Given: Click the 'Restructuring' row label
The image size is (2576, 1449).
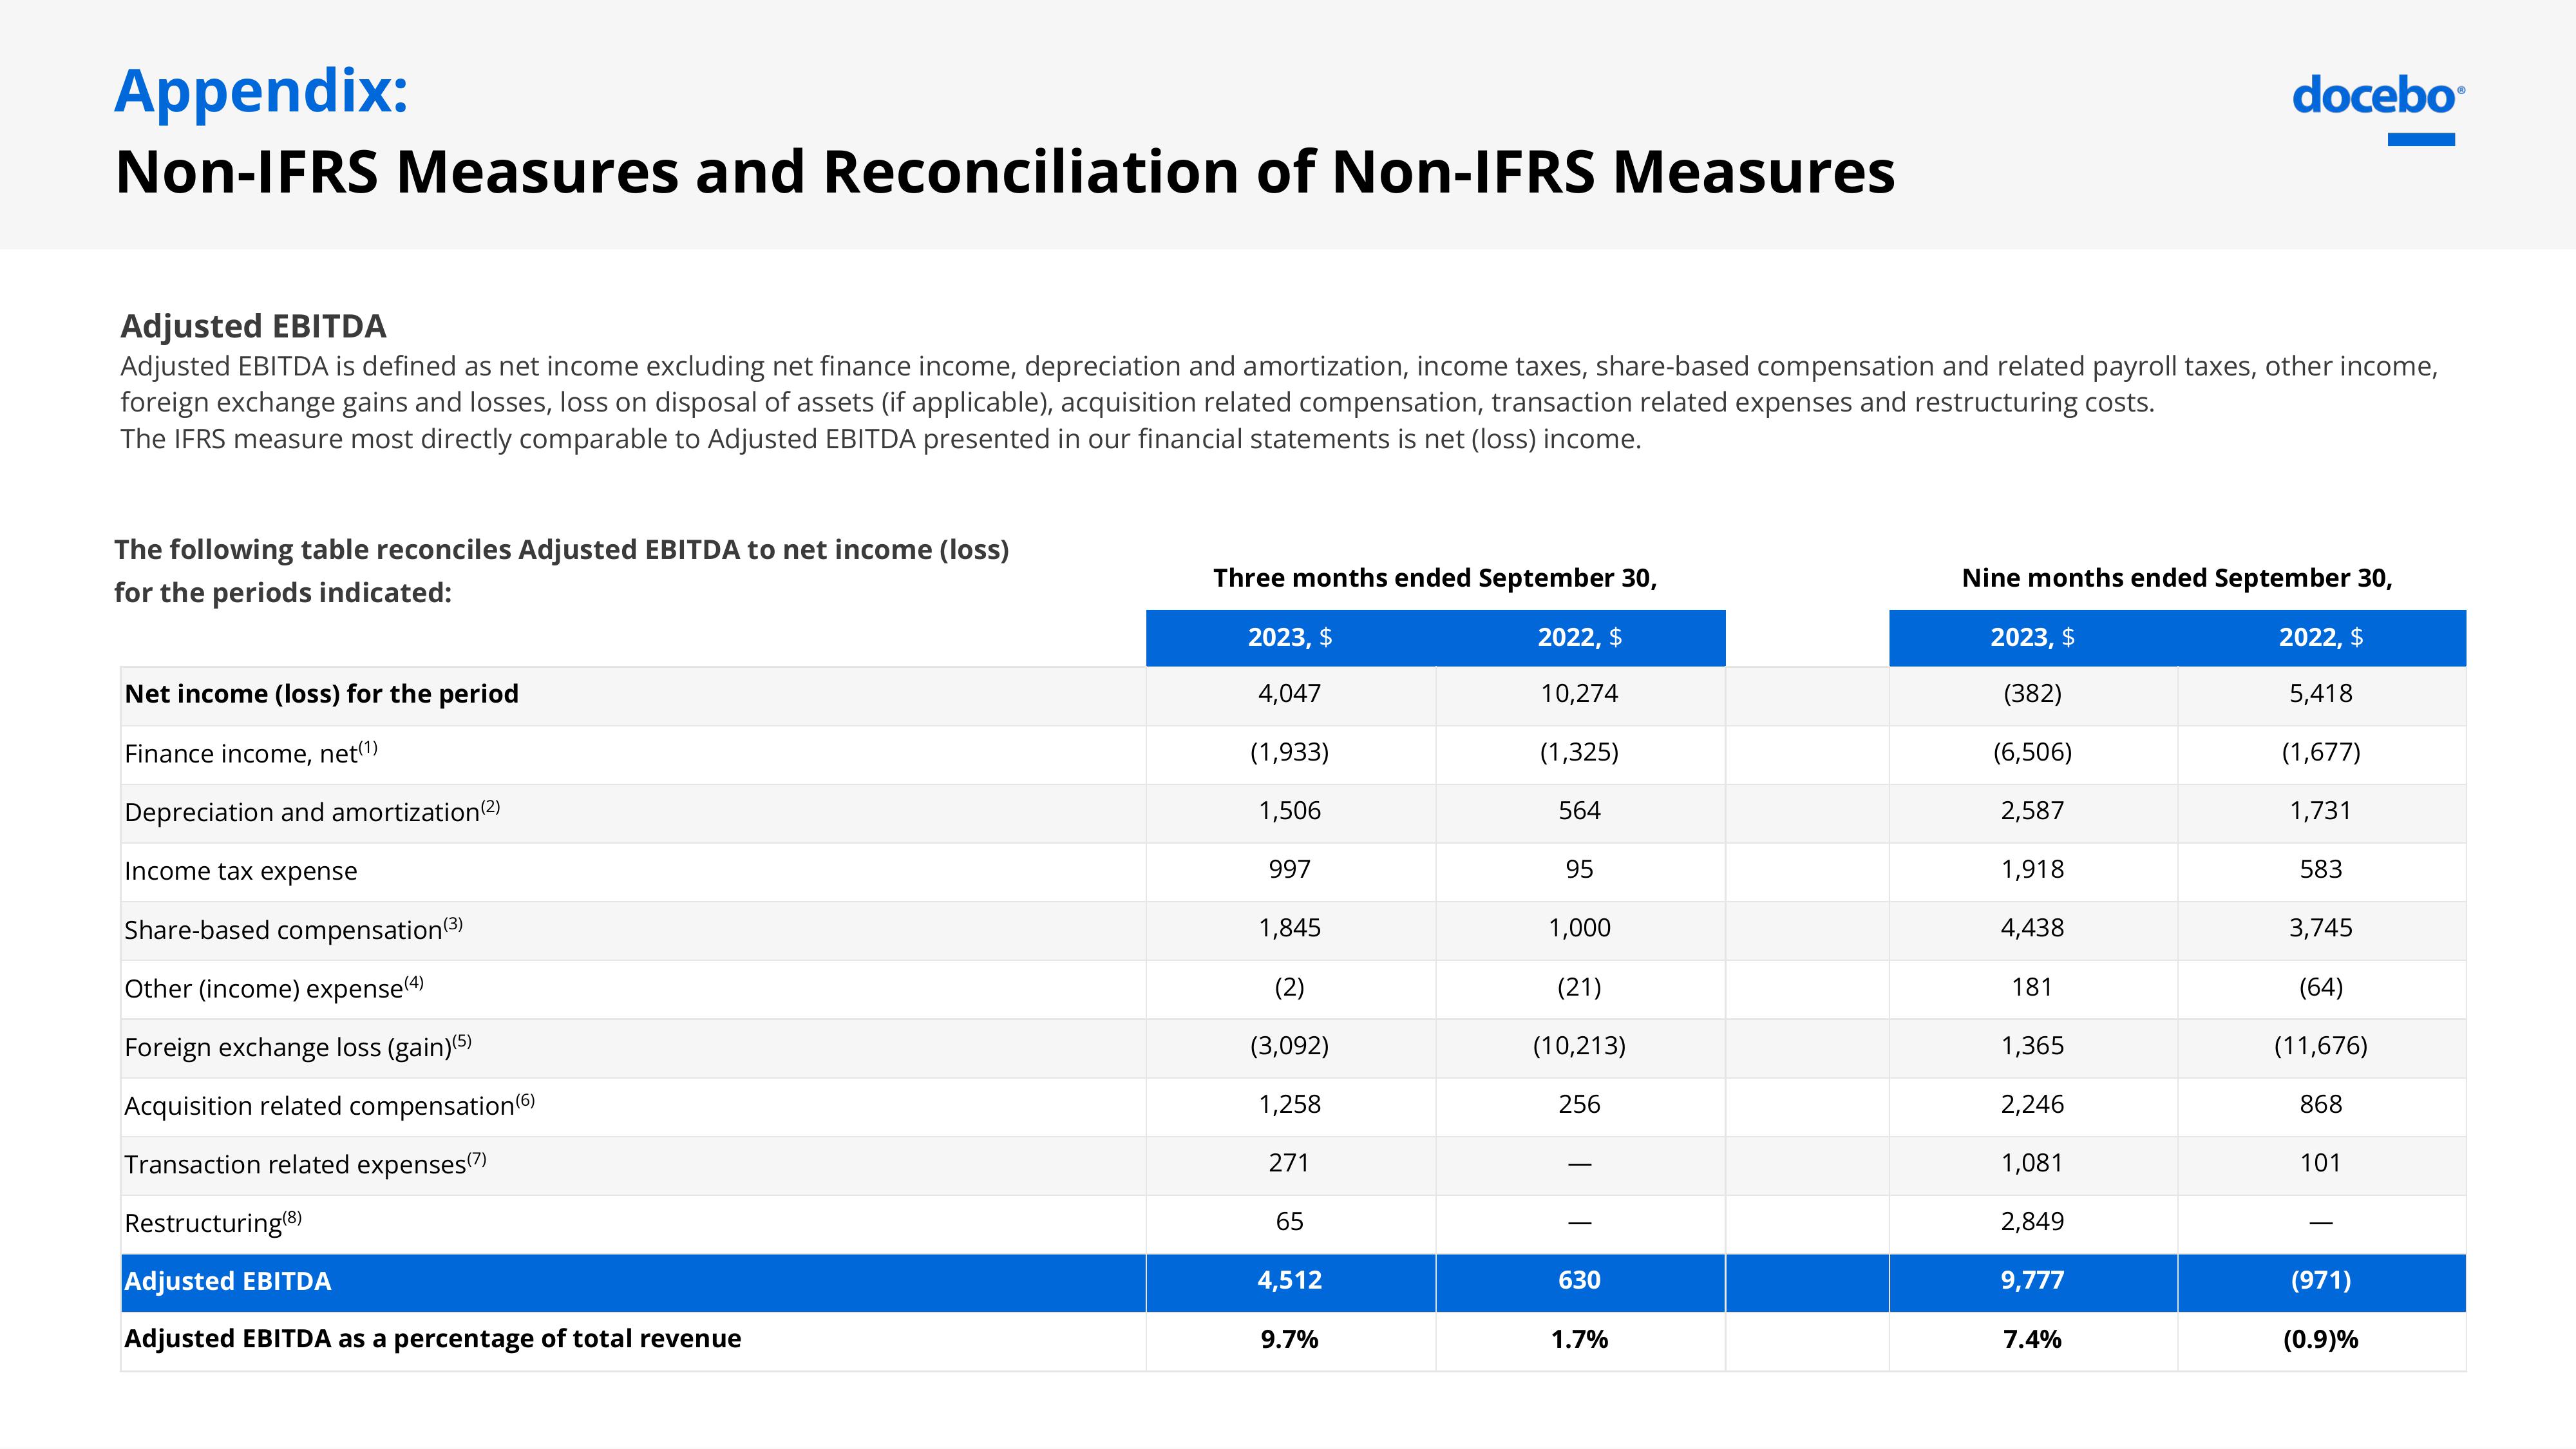Looking at the screenshot, I should pos(213,1222).
